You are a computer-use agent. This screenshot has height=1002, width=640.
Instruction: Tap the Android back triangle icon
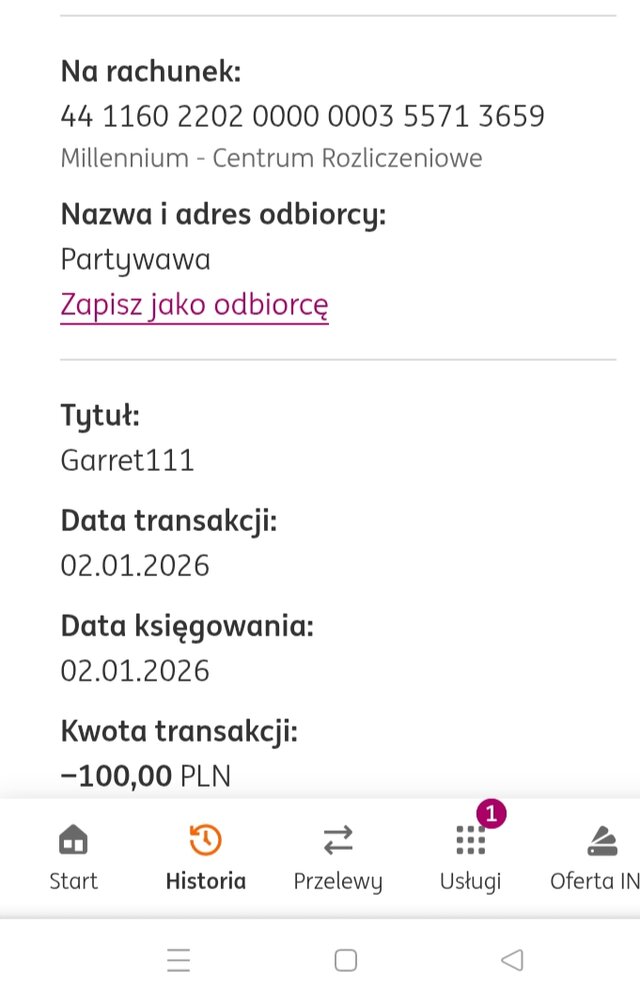[x=512, y=961]
